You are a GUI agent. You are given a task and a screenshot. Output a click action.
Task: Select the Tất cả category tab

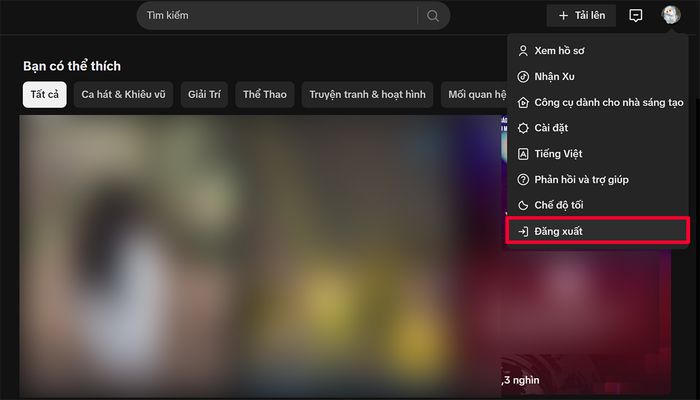coord(45,95)
